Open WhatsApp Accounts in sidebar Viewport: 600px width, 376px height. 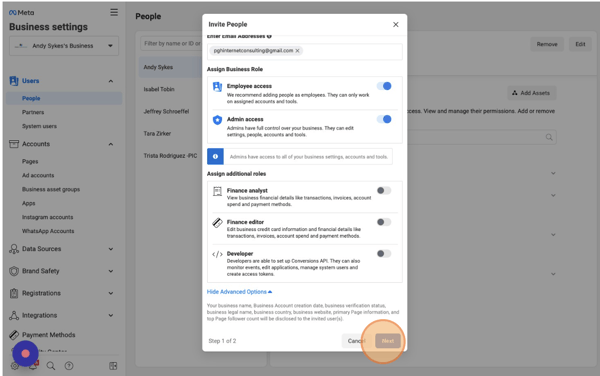48,231
